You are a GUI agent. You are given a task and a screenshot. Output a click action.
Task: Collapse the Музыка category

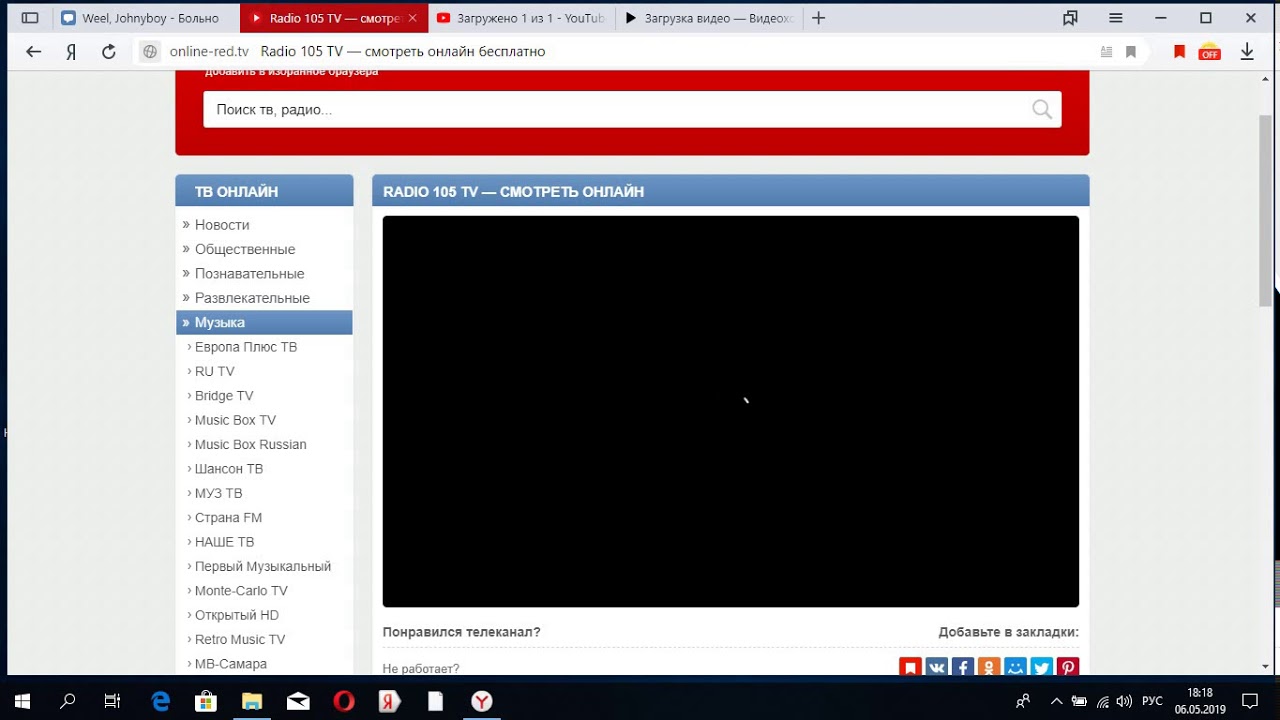pyautogui.click(x=264, y=322)
